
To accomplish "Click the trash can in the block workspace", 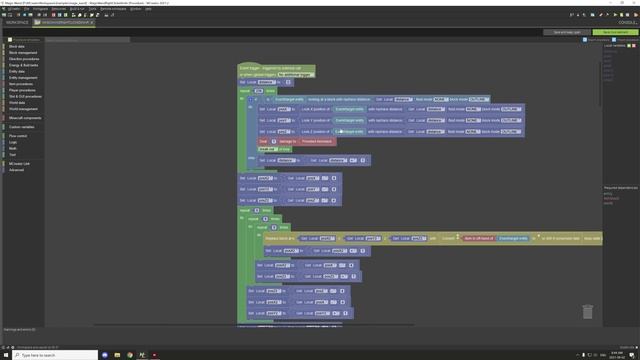I will 588,311.
